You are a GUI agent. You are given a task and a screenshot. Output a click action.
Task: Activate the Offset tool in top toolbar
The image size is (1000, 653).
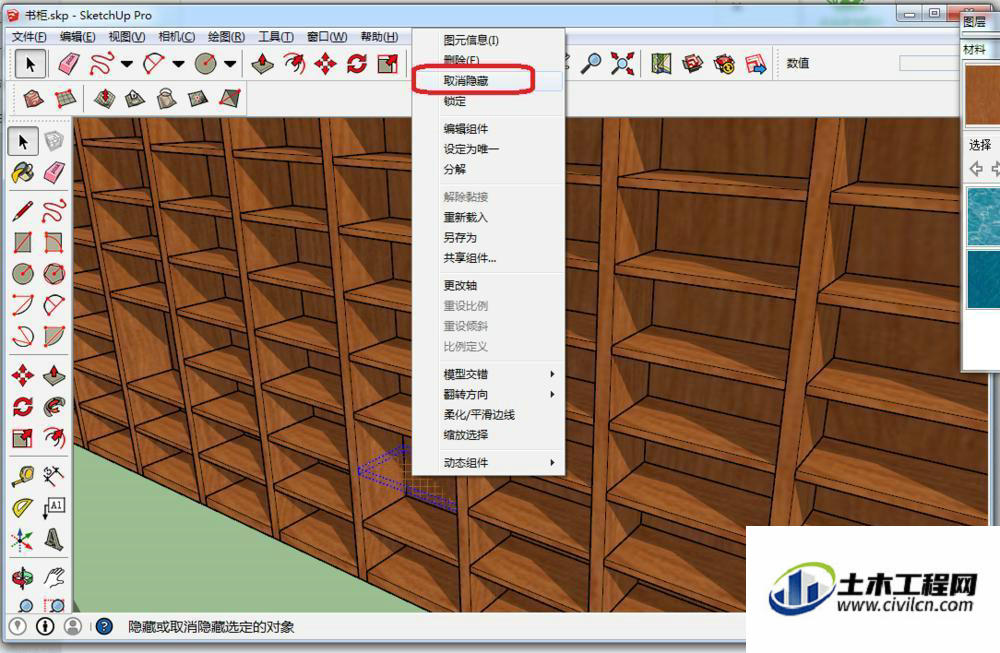pos(295,63)
